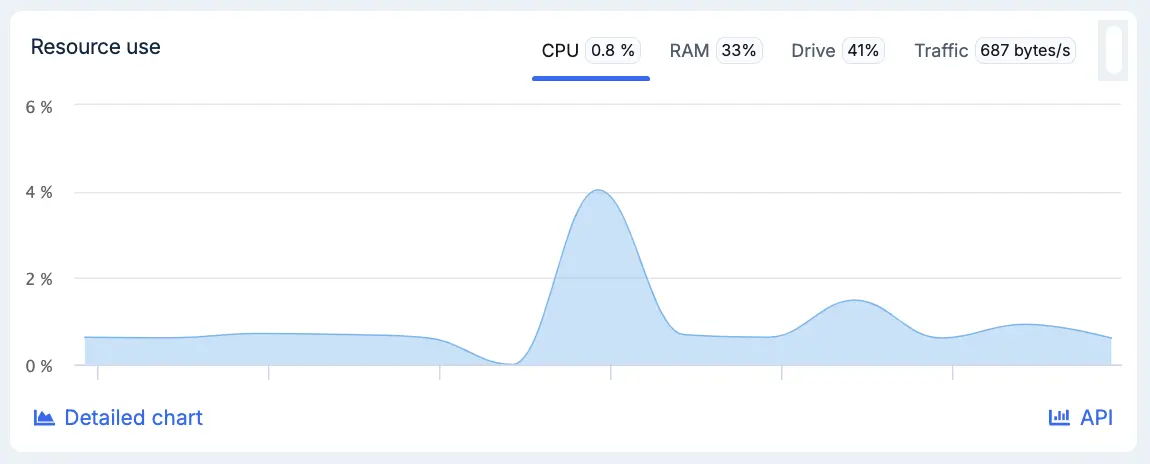Click the 41% Drive badge
This screenshot has height=464, width=1150.
click(x=863, y=51)
